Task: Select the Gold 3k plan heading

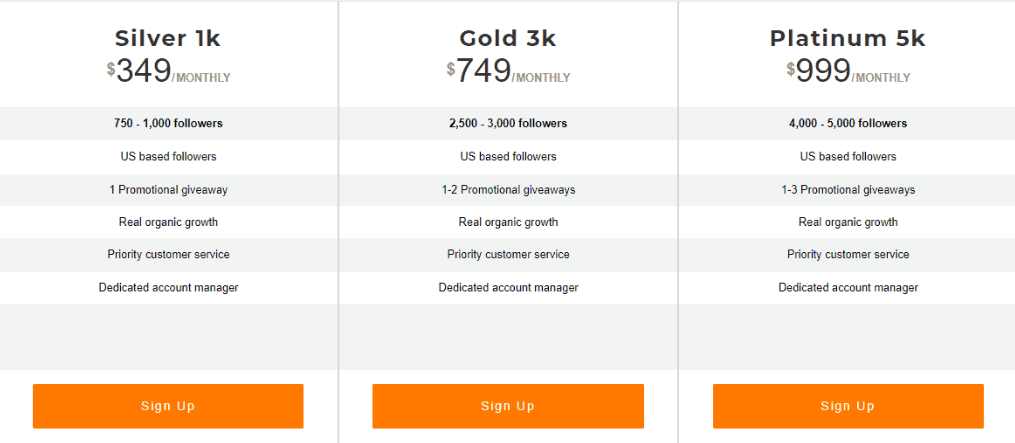Action: click(x=508, y=39)
